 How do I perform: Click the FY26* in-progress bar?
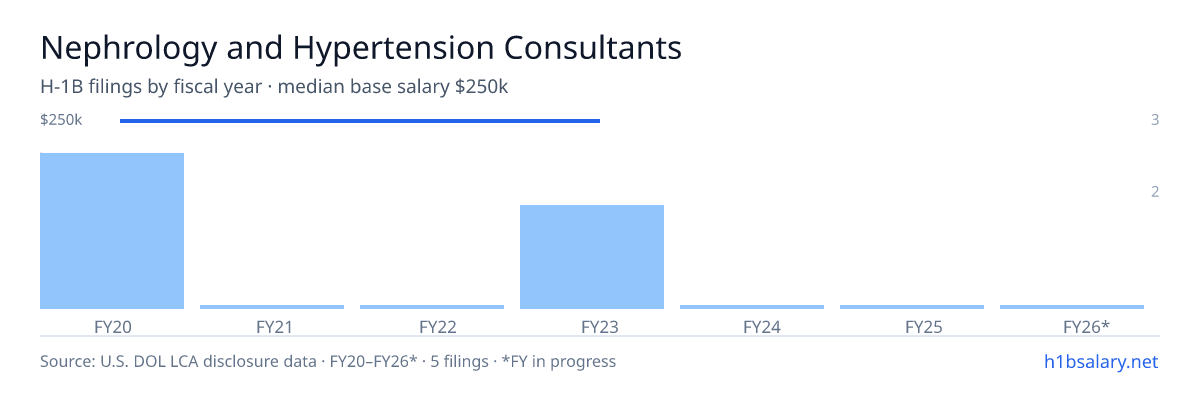[x=1072, y=307]
